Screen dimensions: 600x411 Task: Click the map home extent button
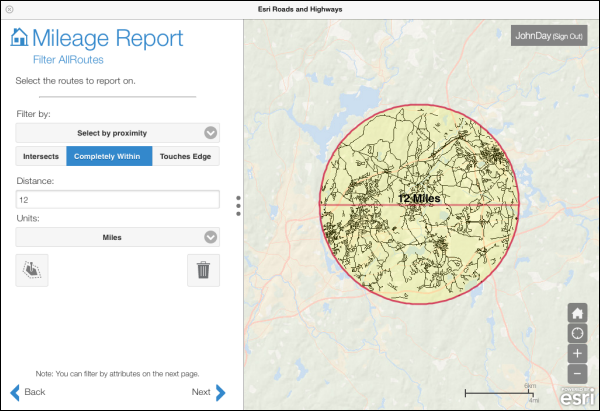(577, 312)
